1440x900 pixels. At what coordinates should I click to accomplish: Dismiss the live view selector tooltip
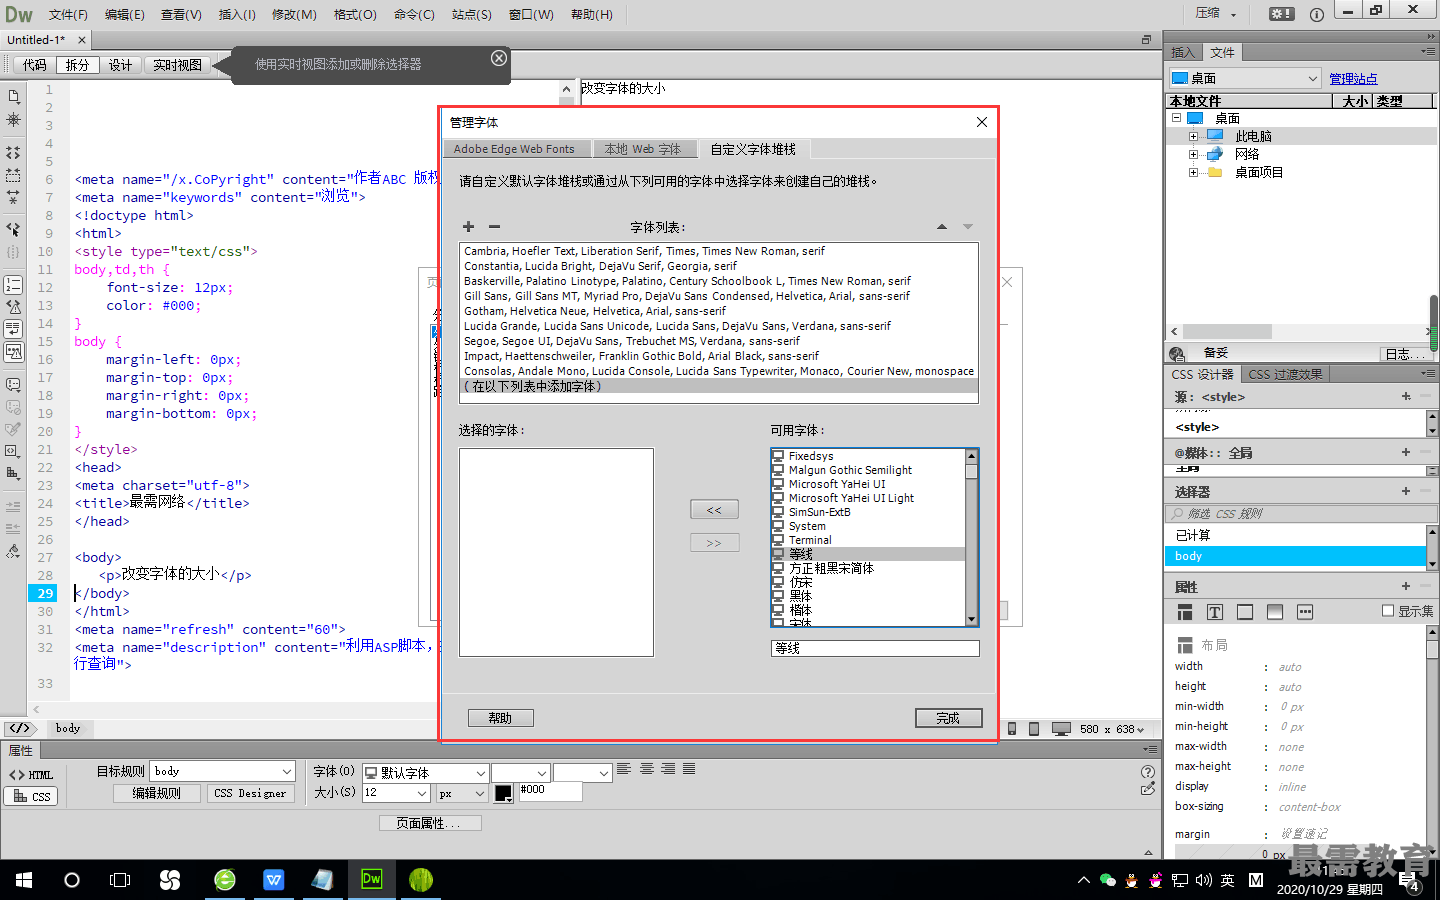pyautogui.click(x=499, y=58)
